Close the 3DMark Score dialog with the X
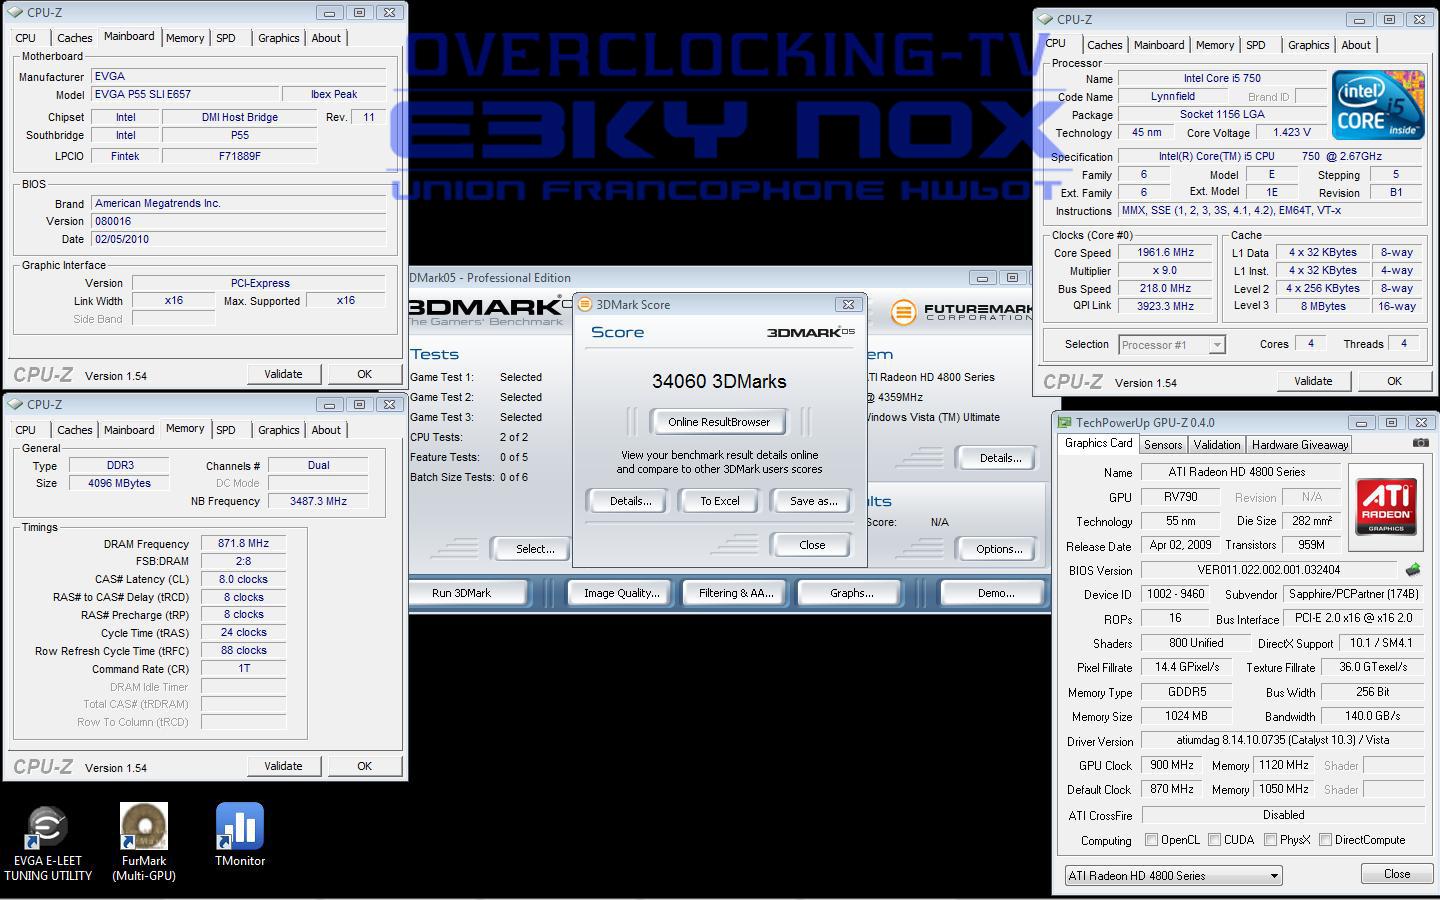1440x900 pixels. click(x=848, y=304)
